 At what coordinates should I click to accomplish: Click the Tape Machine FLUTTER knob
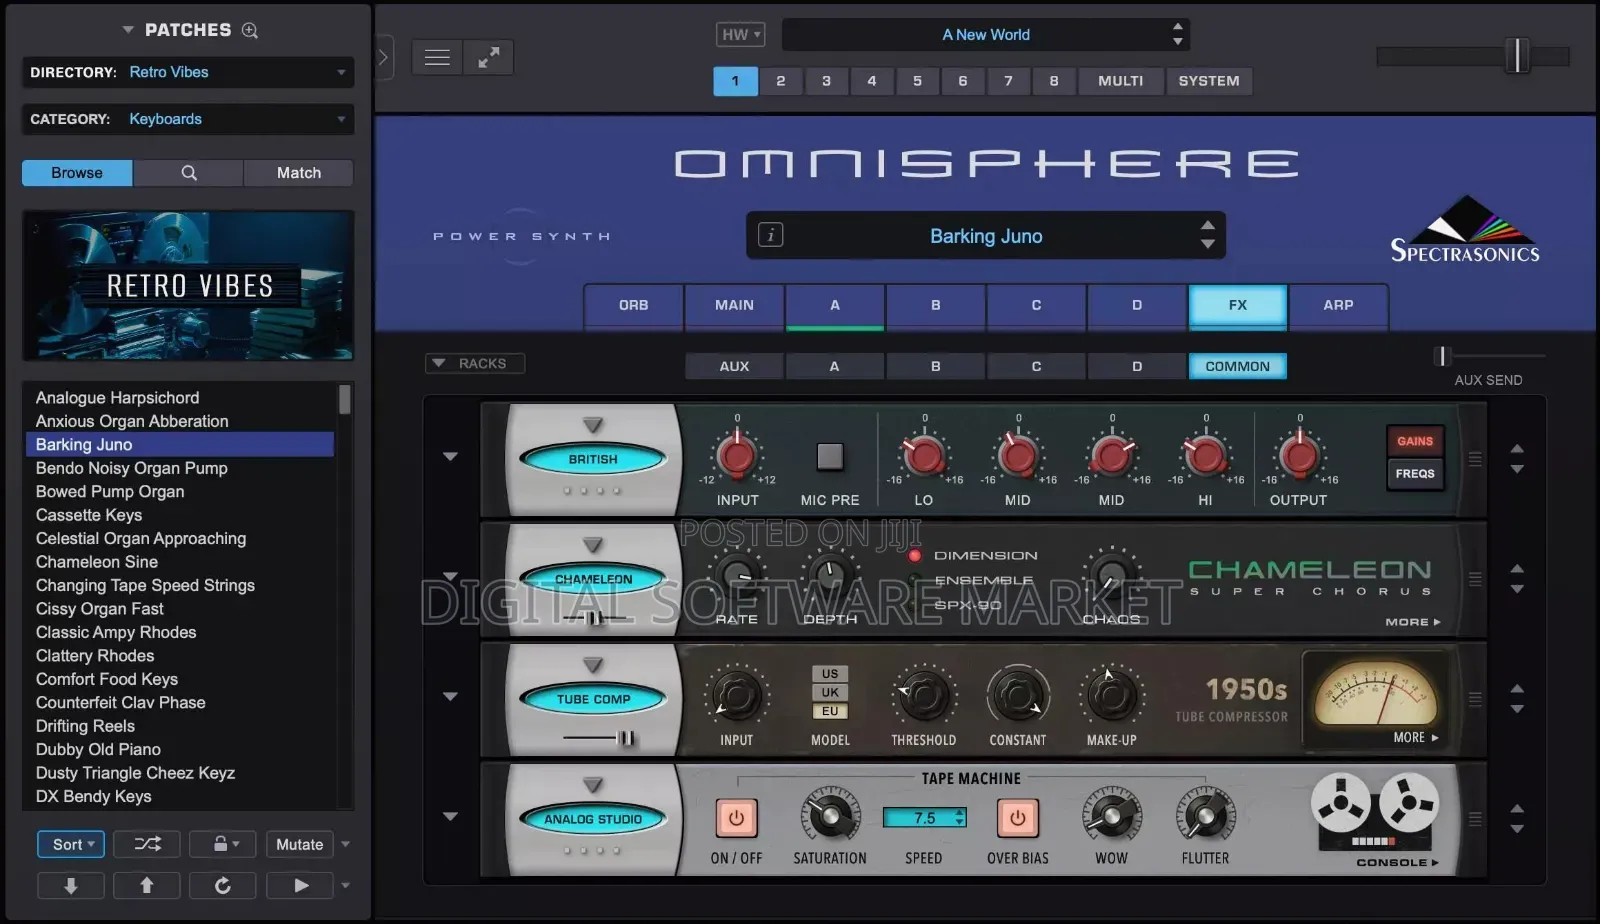pos(1205,816)
